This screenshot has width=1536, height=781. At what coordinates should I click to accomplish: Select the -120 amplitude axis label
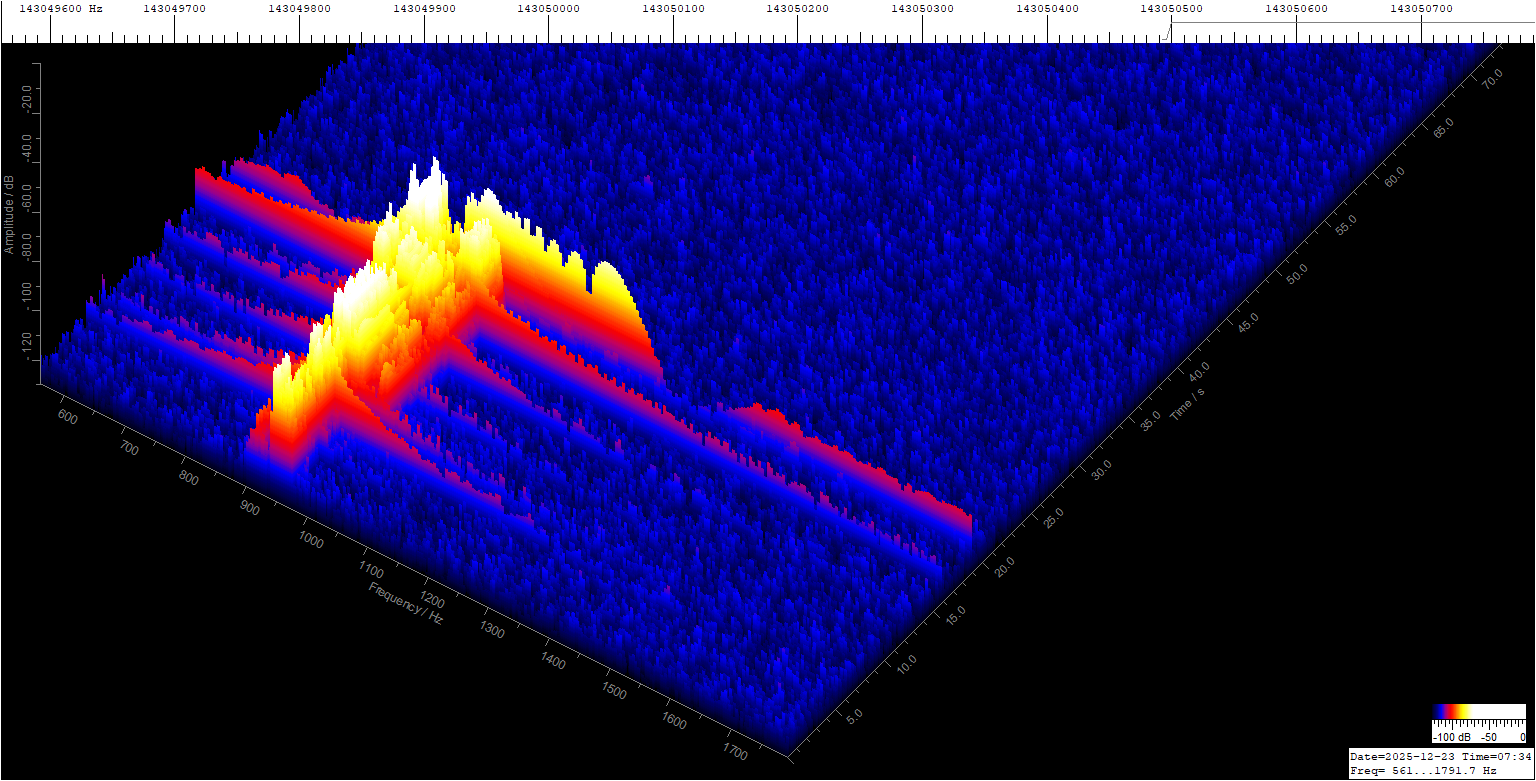[x=25, y=345]
